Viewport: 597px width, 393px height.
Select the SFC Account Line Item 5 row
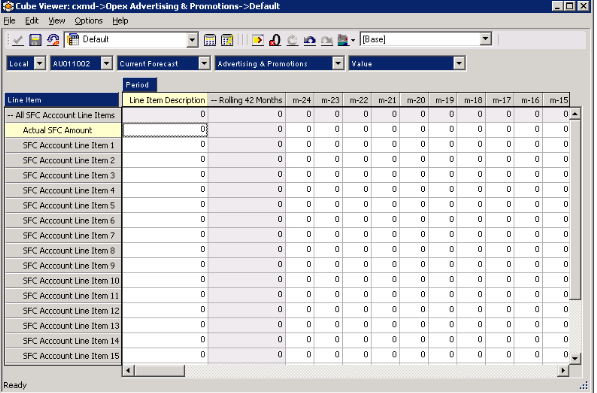63,205
